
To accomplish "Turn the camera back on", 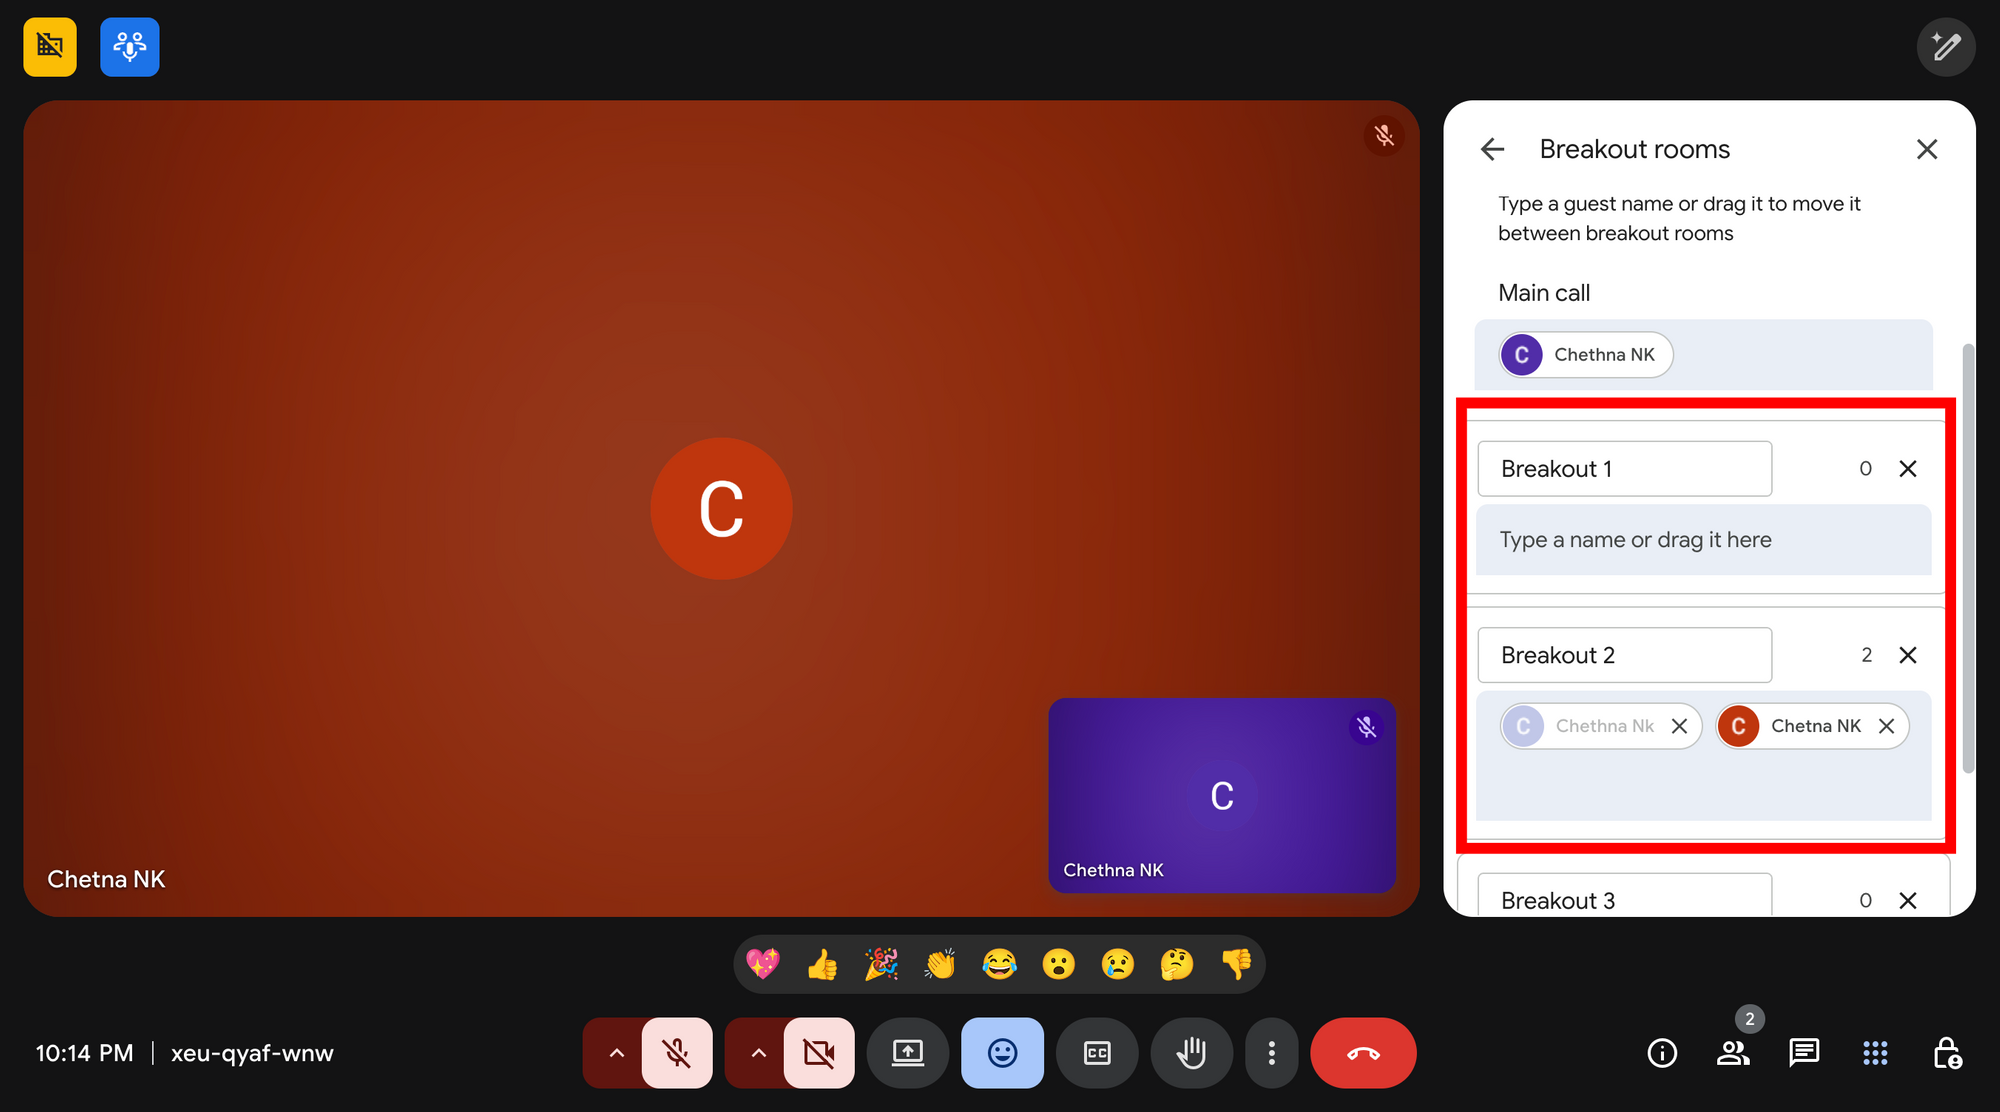I will (819, 1052).
